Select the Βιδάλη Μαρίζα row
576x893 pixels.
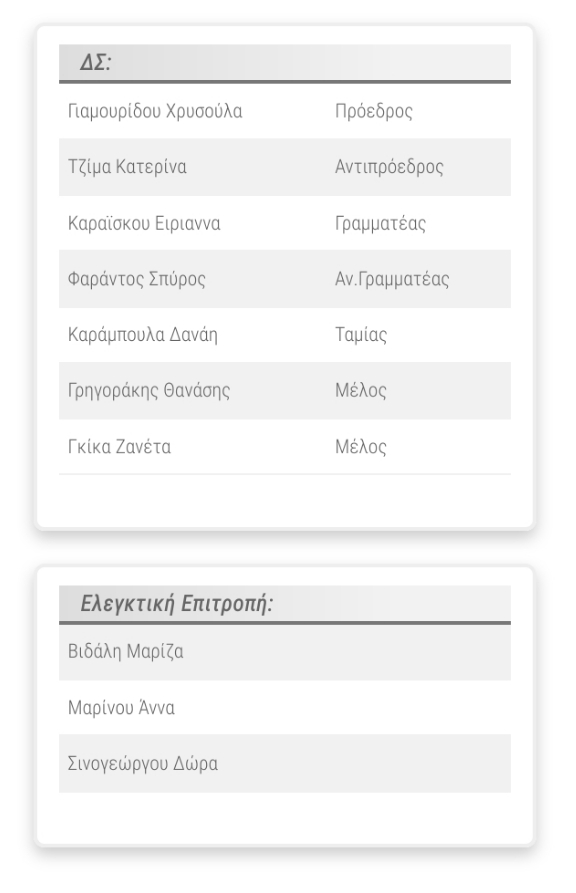[x=284, y=652]
